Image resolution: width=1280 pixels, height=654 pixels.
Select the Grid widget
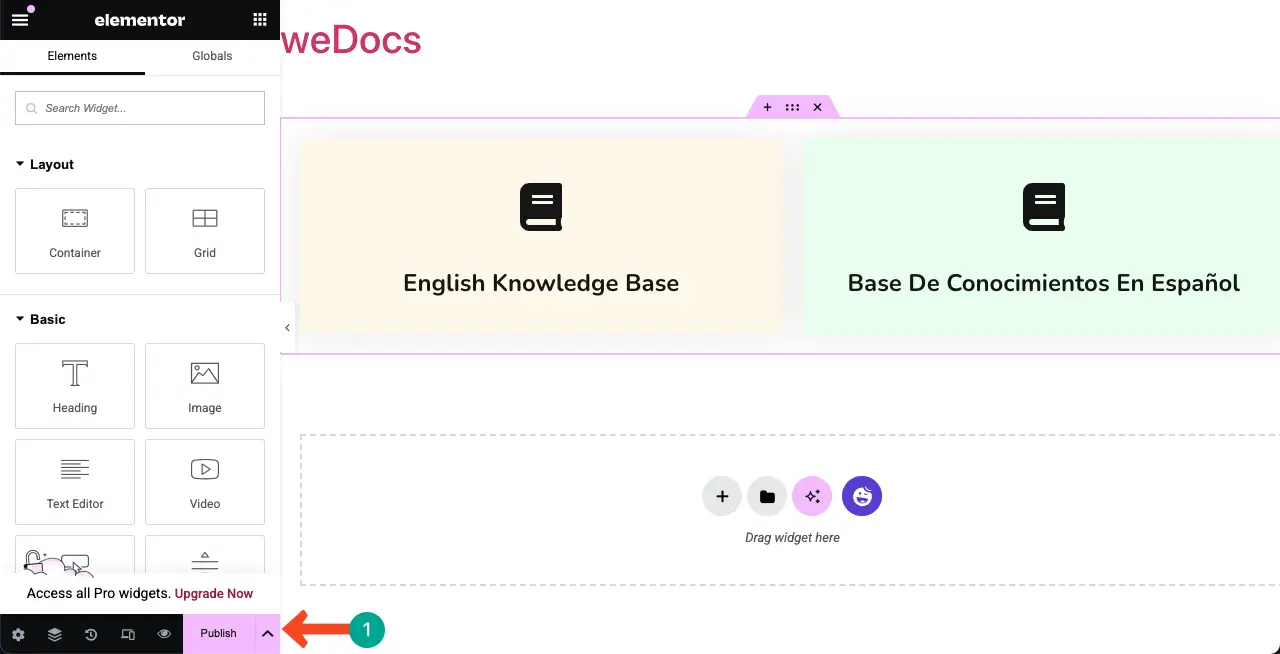click(x=205, y=231)
